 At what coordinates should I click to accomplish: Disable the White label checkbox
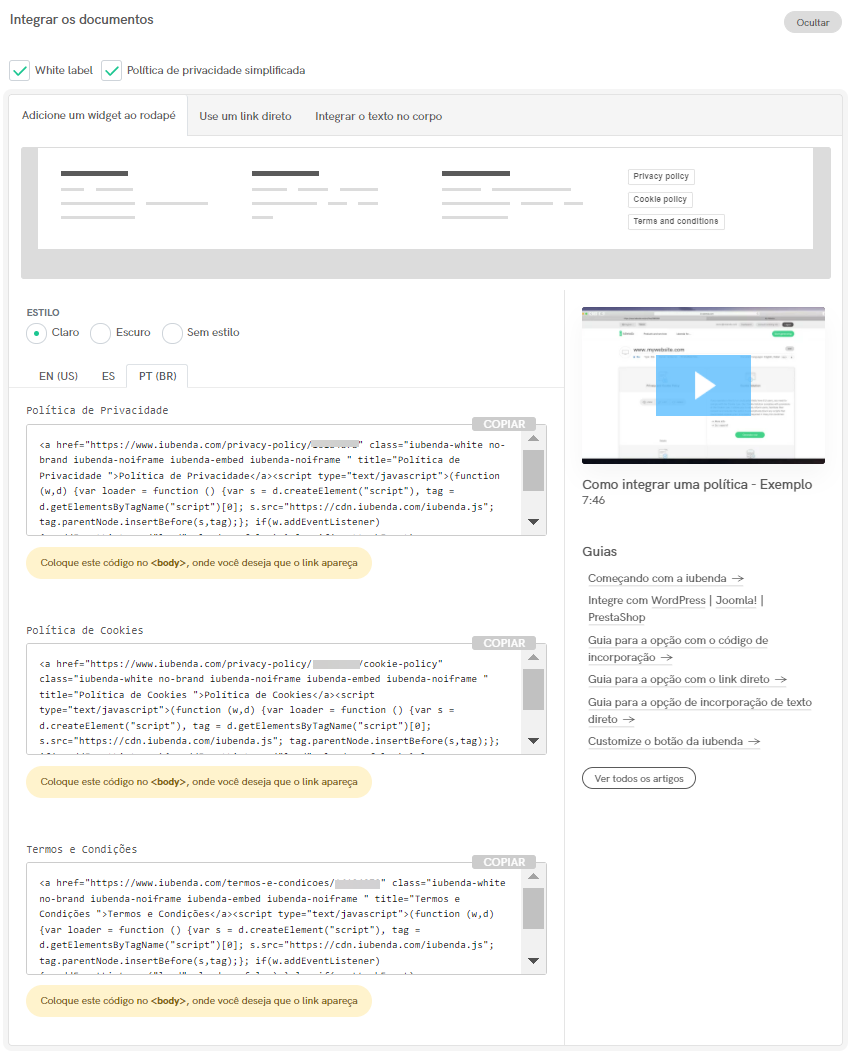click(20, 70)
